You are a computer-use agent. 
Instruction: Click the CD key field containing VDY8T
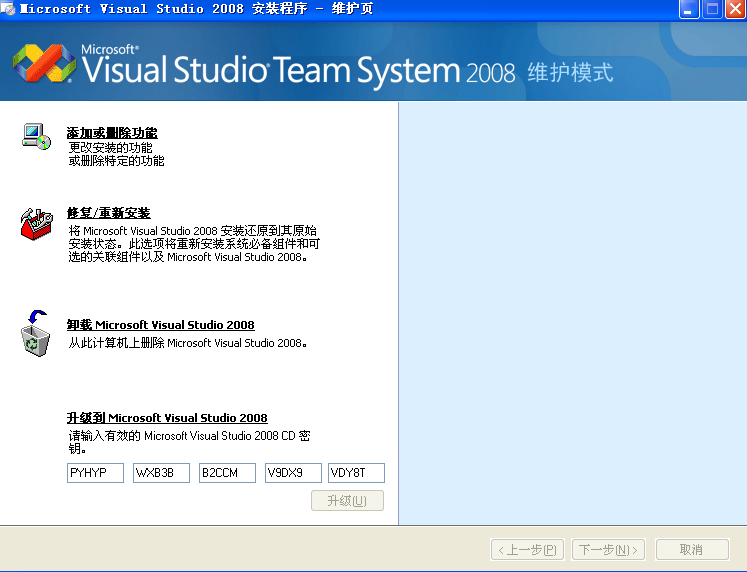(356, 473)
